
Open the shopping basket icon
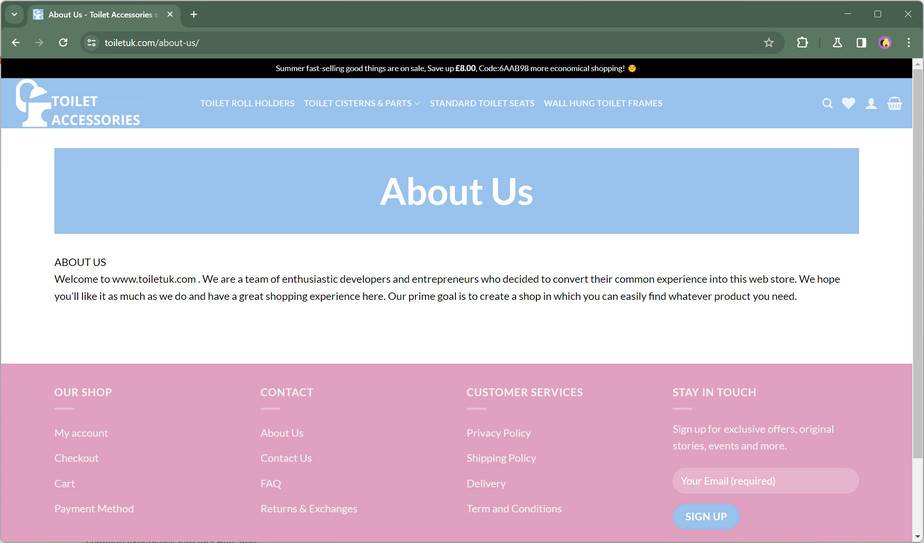pyautogui.click(x=895, y=103)
